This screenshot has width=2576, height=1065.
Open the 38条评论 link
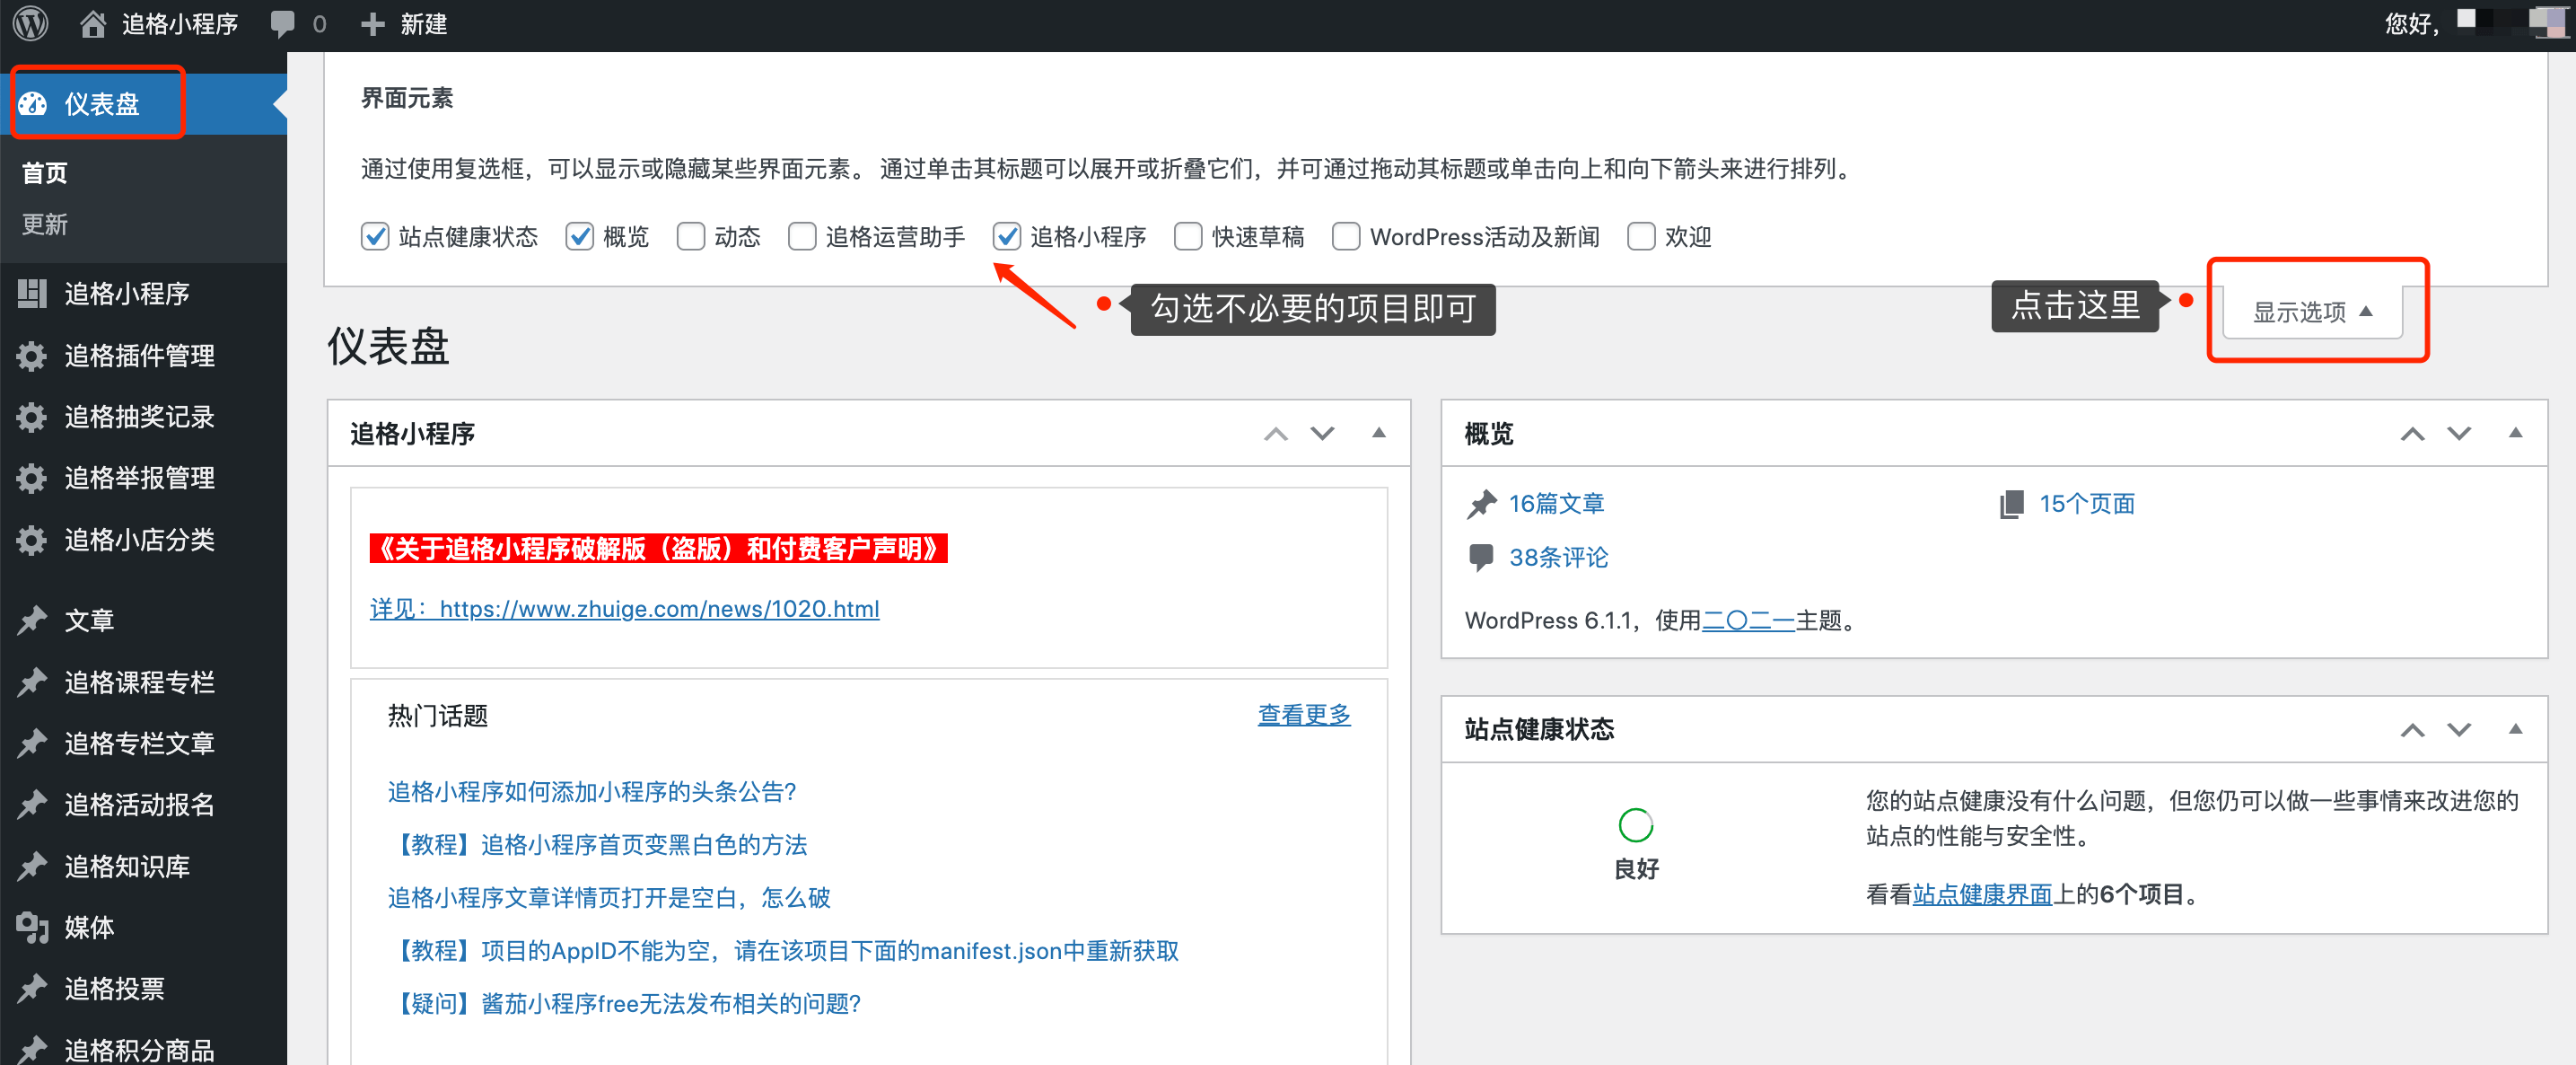pyautogui.click(x=1558, y=558)
